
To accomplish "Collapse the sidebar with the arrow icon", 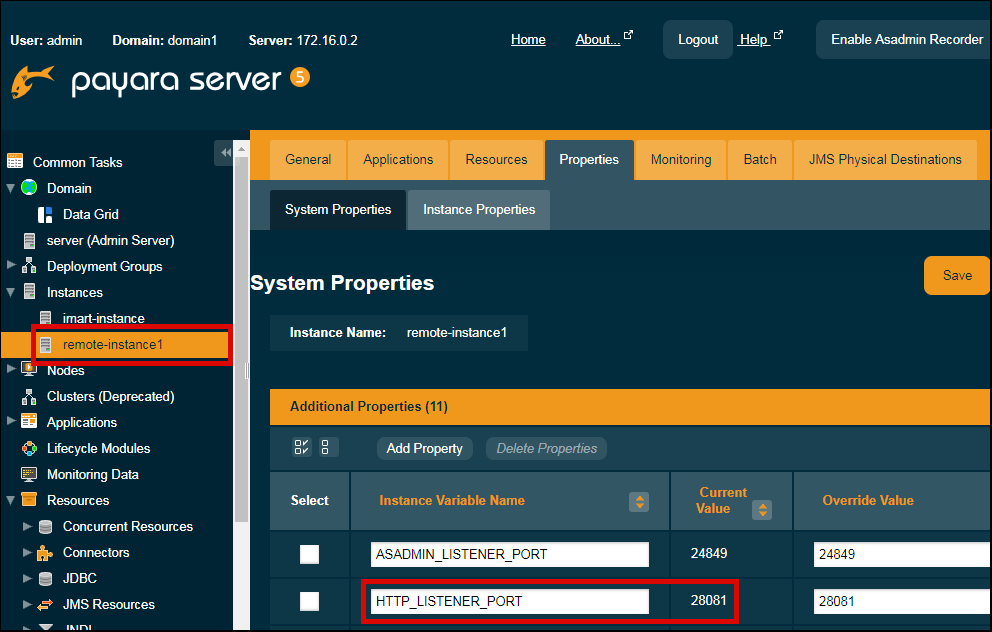I will [x=225, y=152].
